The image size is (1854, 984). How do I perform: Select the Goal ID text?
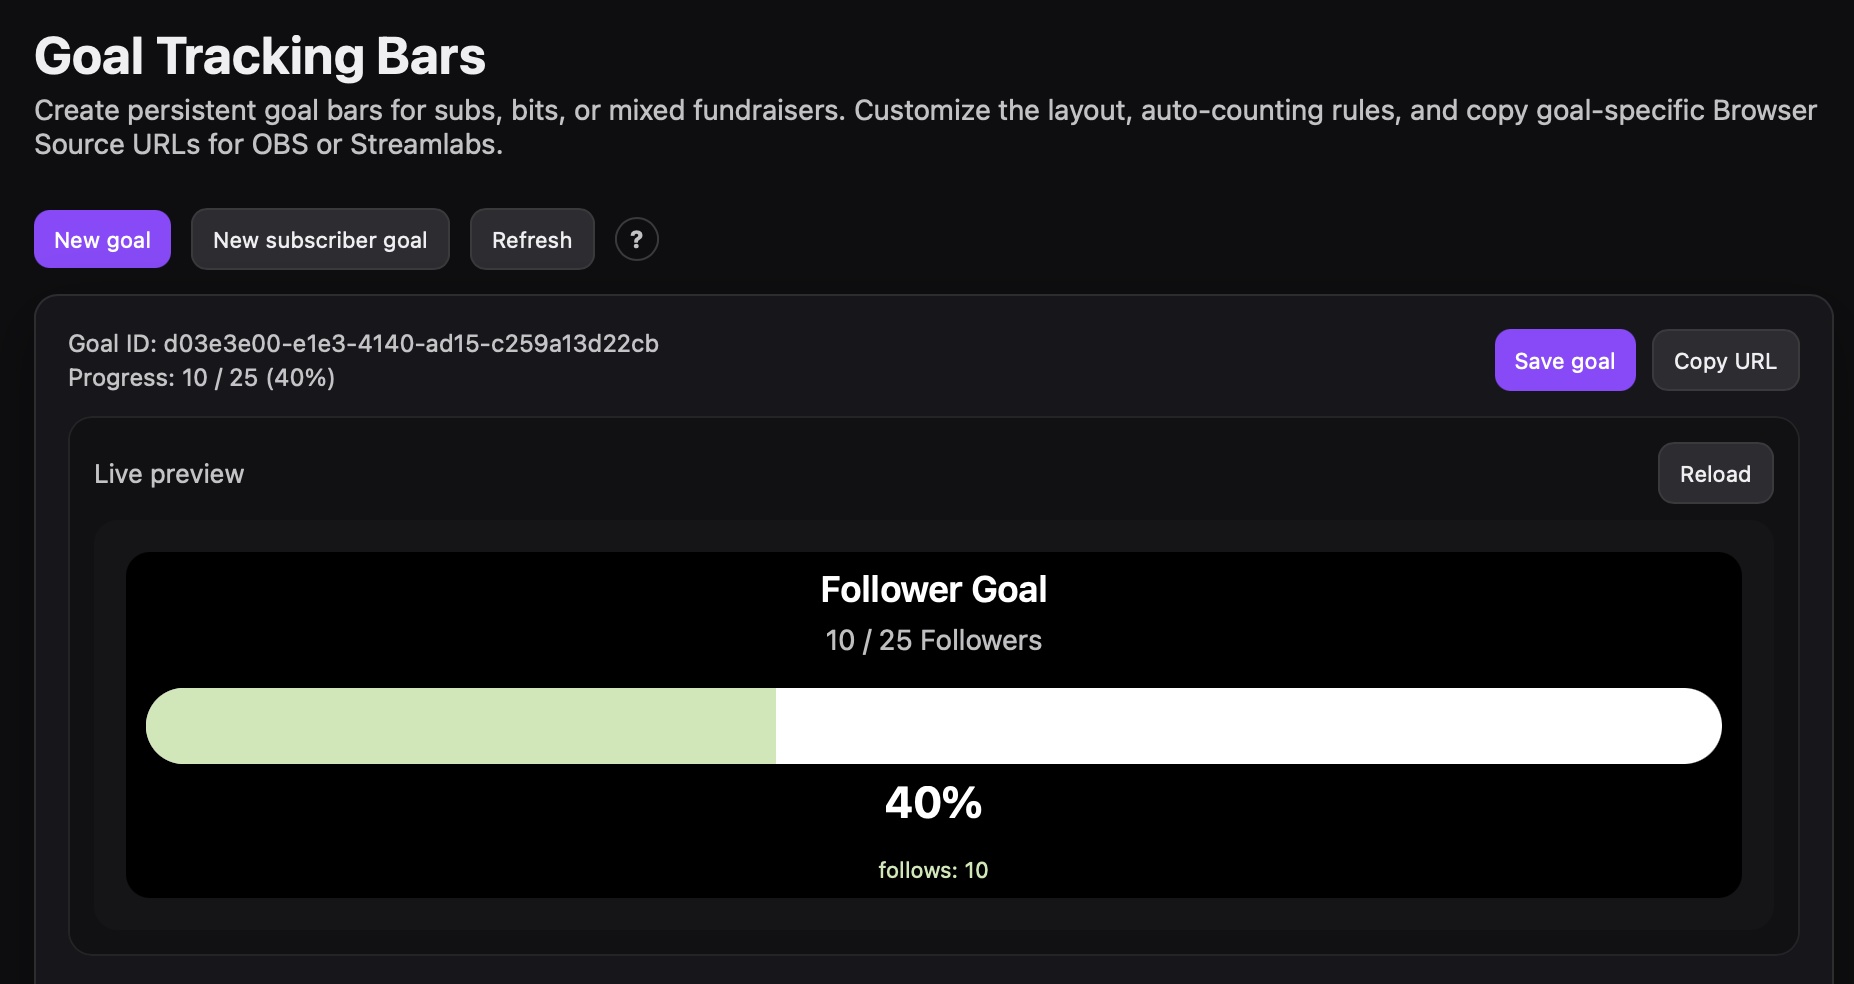363,344
